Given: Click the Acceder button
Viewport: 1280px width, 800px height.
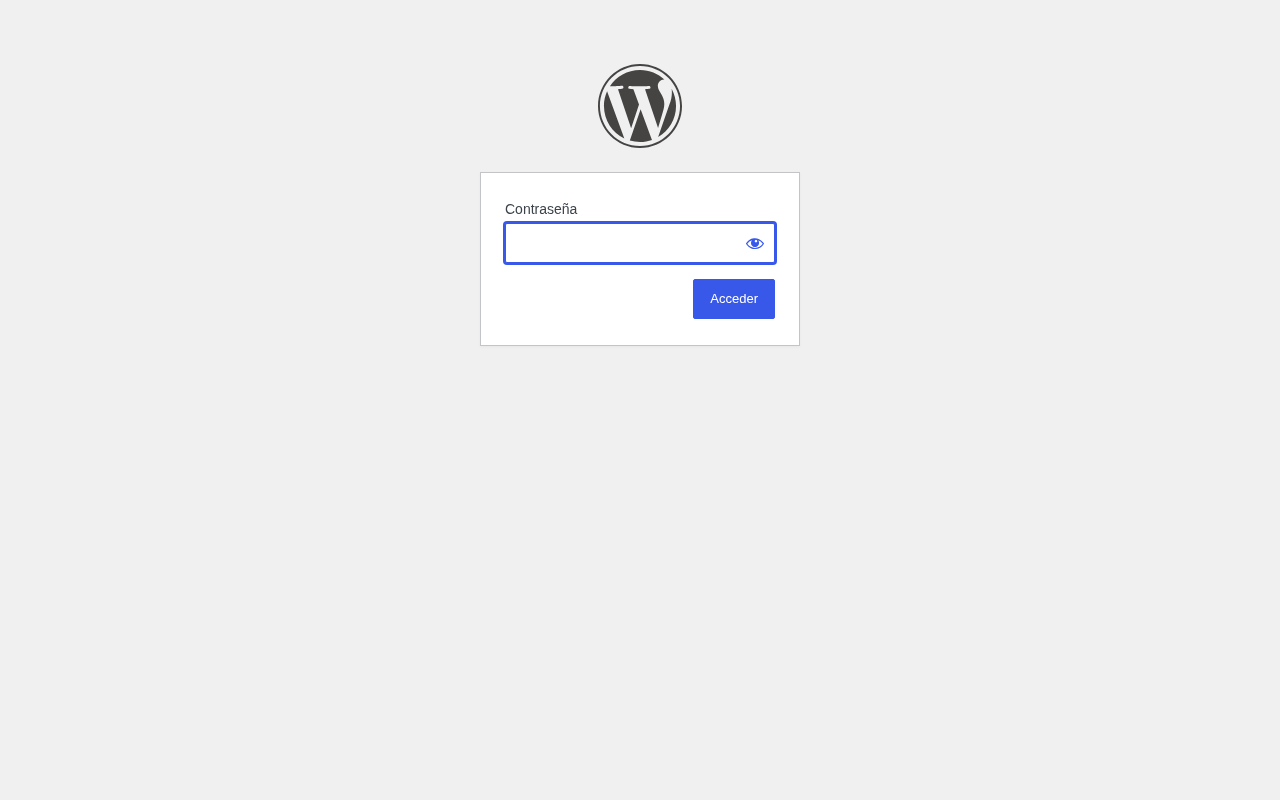Looking at the screenshot, I should tap(734, 299).
